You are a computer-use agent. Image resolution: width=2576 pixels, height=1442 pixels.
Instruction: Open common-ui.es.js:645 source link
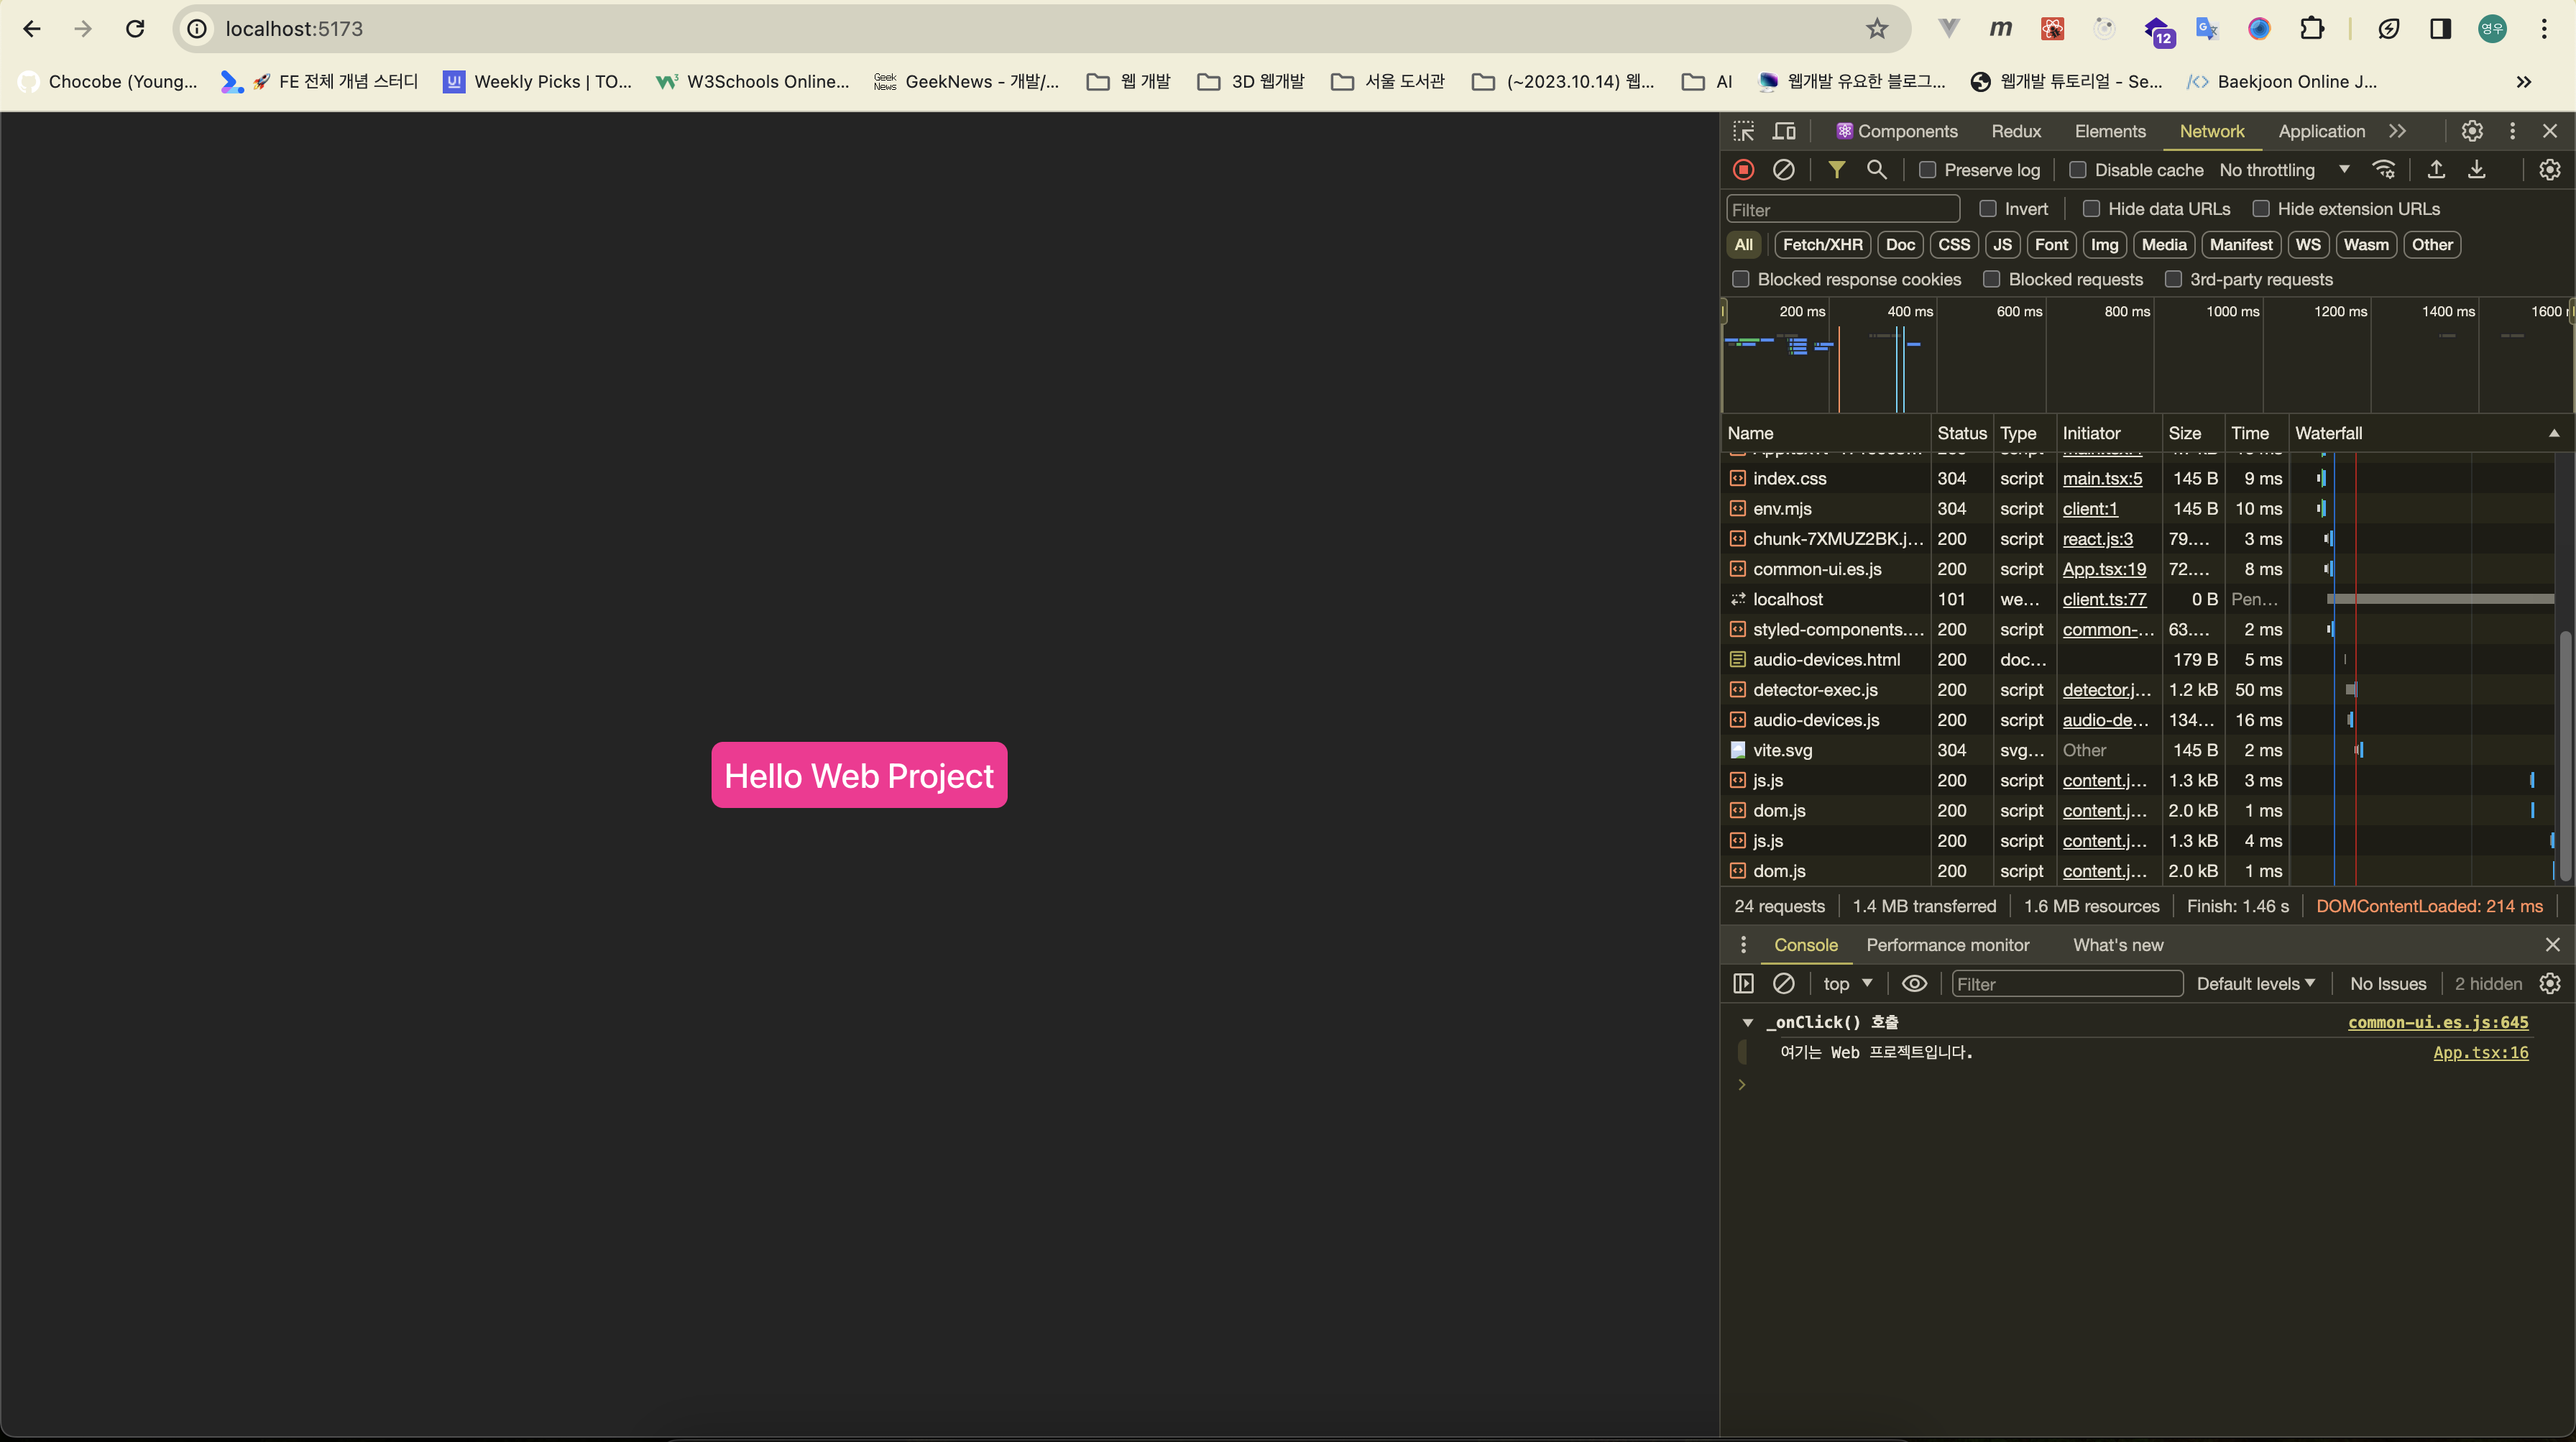(2438, 1022)
